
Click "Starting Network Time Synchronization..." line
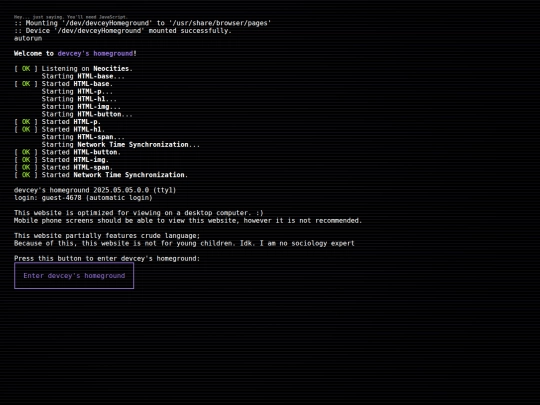(121, 144)
